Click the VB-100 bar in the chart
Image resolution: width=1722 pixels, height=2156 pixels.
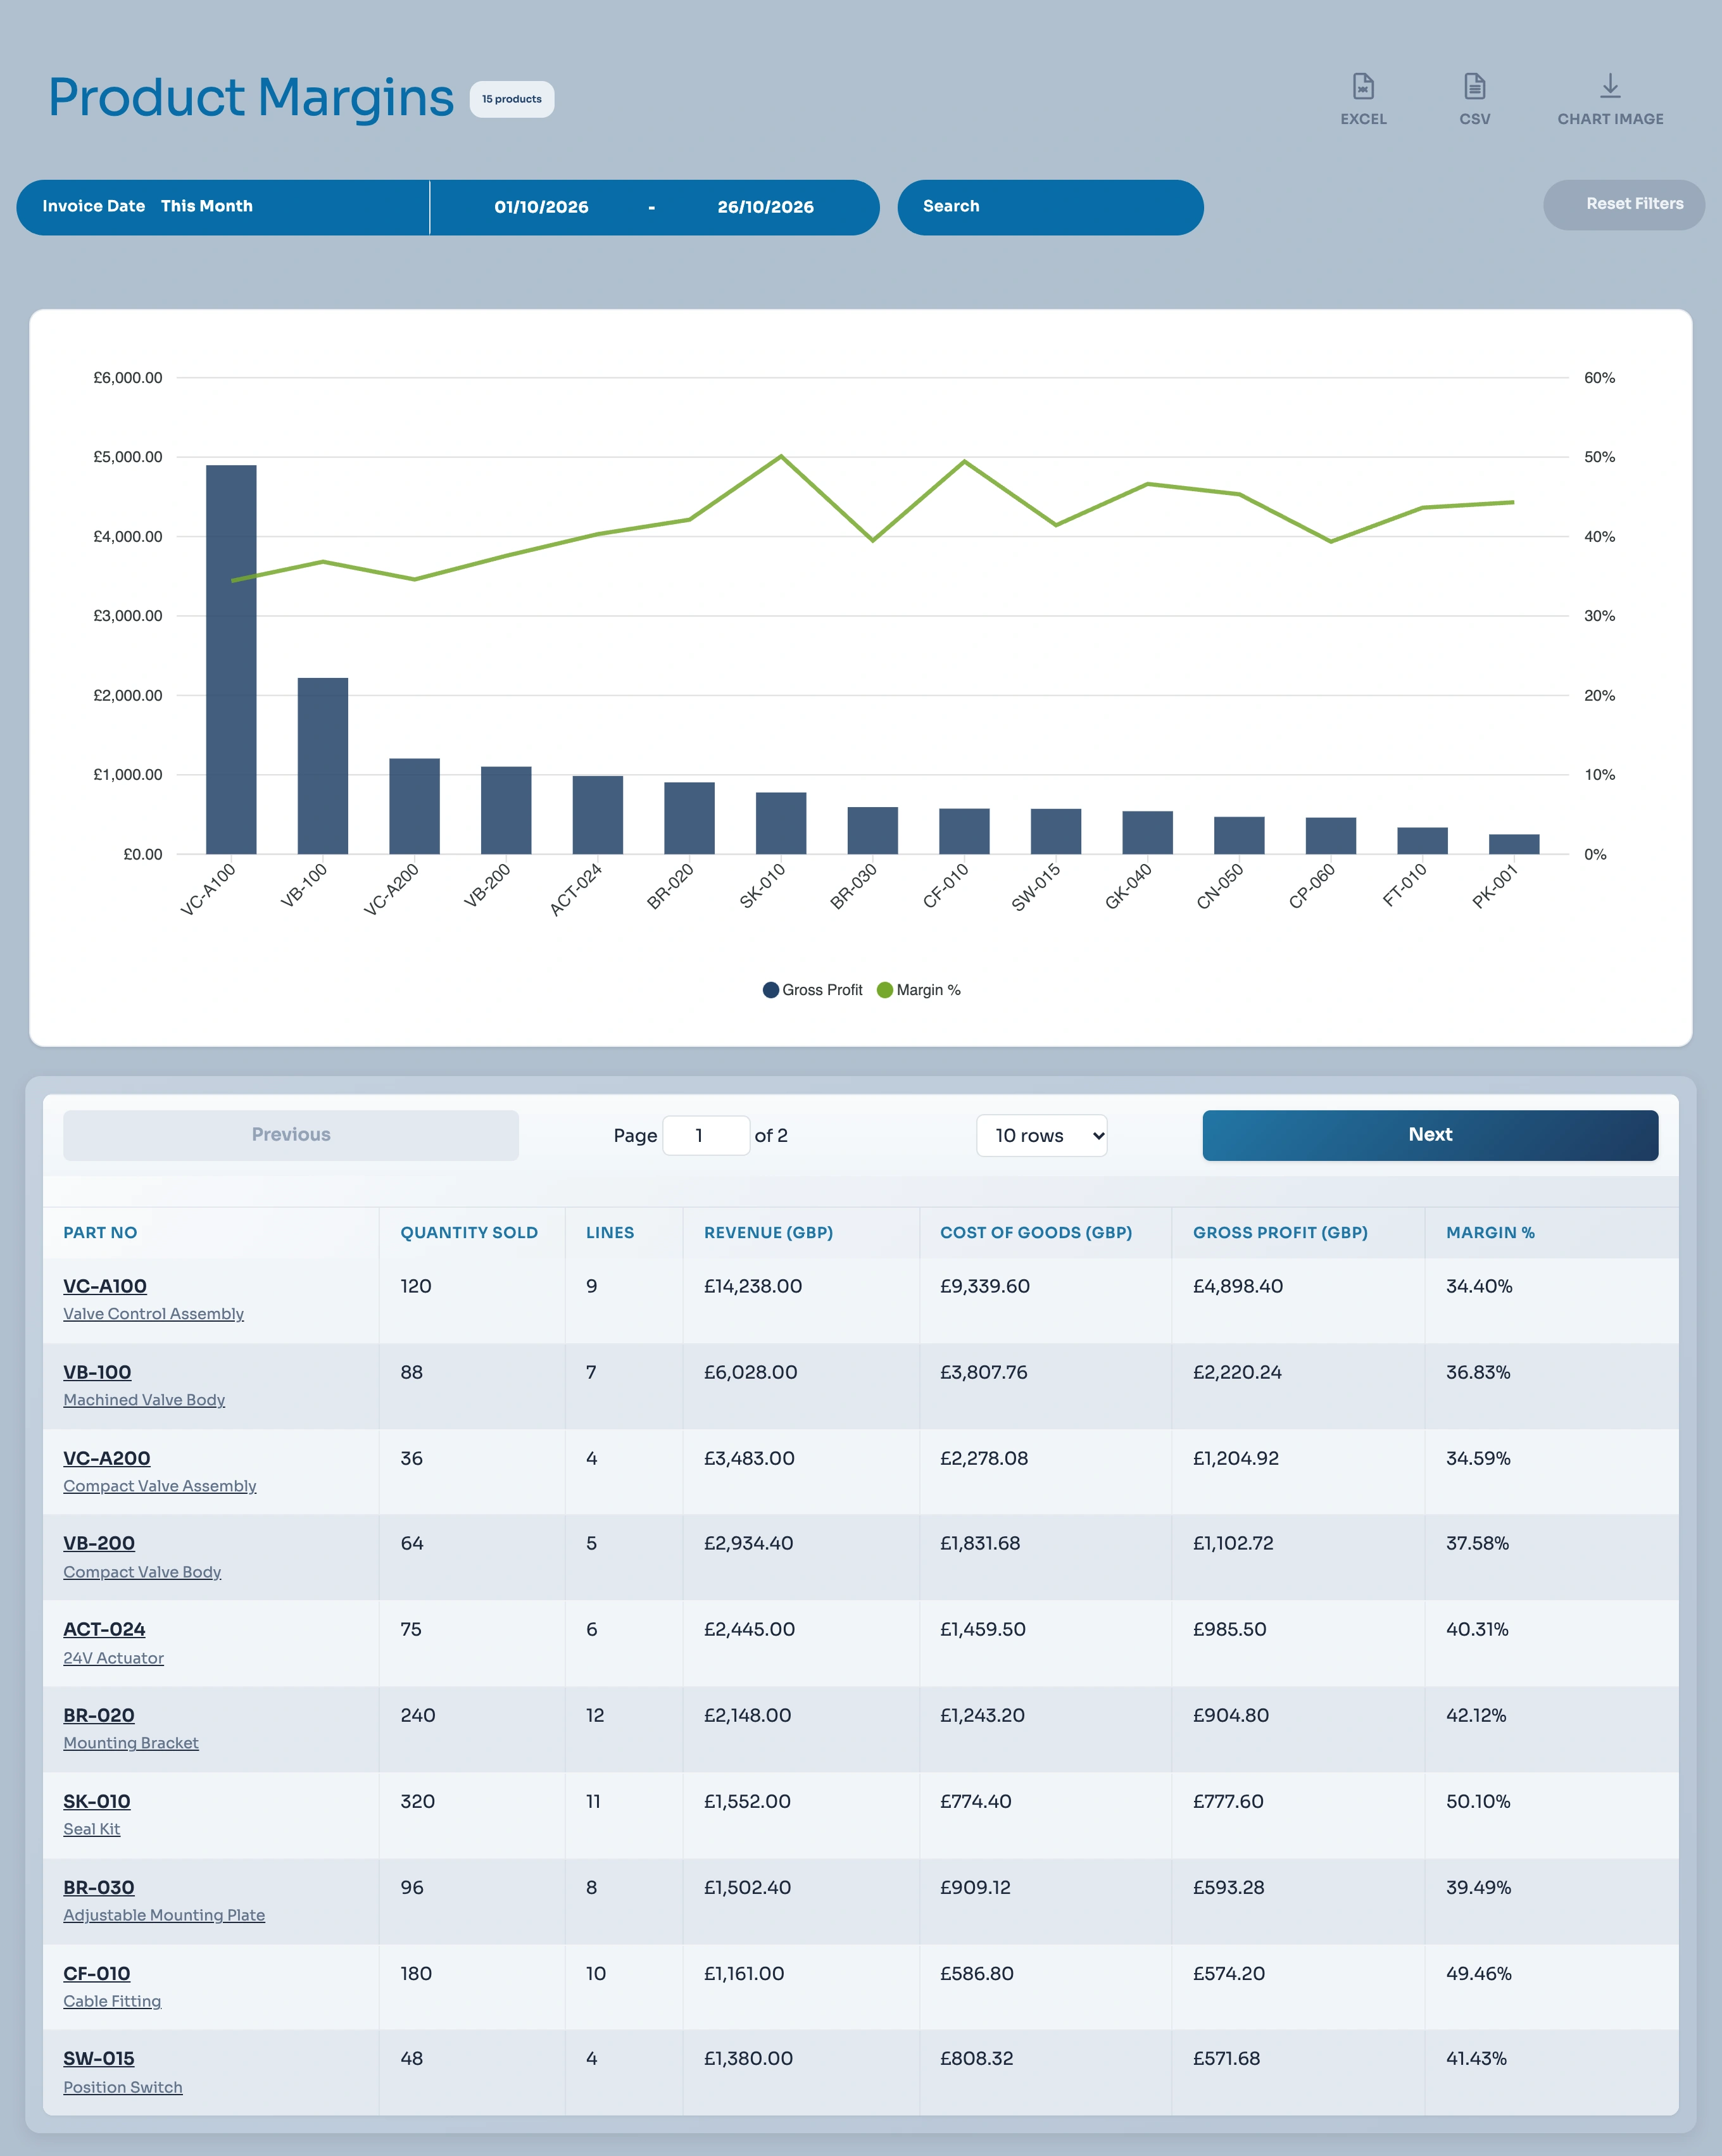click(x=323, y=766)
